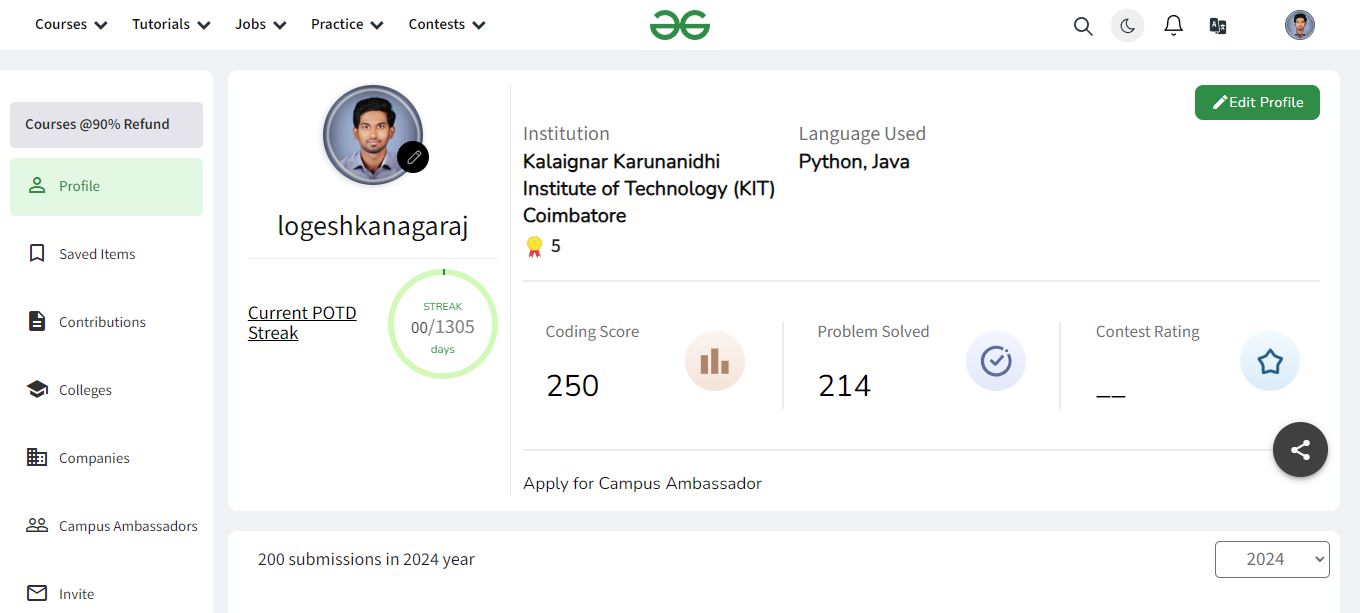Image resolution: width=1360 pixels, height=613 pixels.
Task: Open the notifications bell
Action: coord(1174,26)
